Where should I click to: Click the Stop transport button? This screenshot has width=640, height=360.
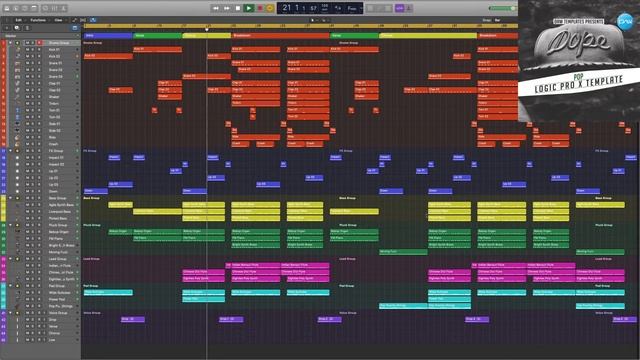238,8
